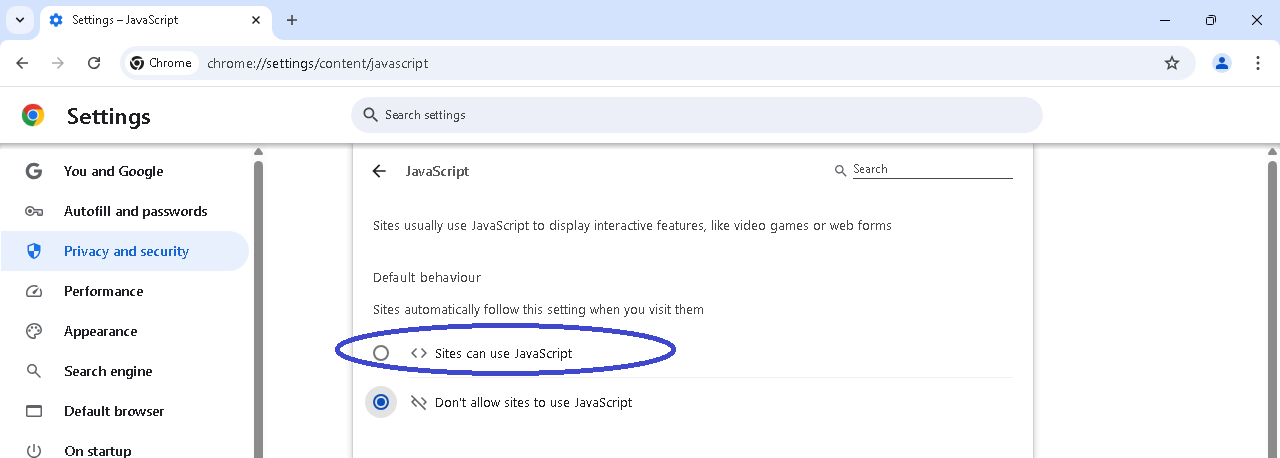Click the JavaScript page Search field
Screen dimensions: 1280x458
tap(932, 170)
